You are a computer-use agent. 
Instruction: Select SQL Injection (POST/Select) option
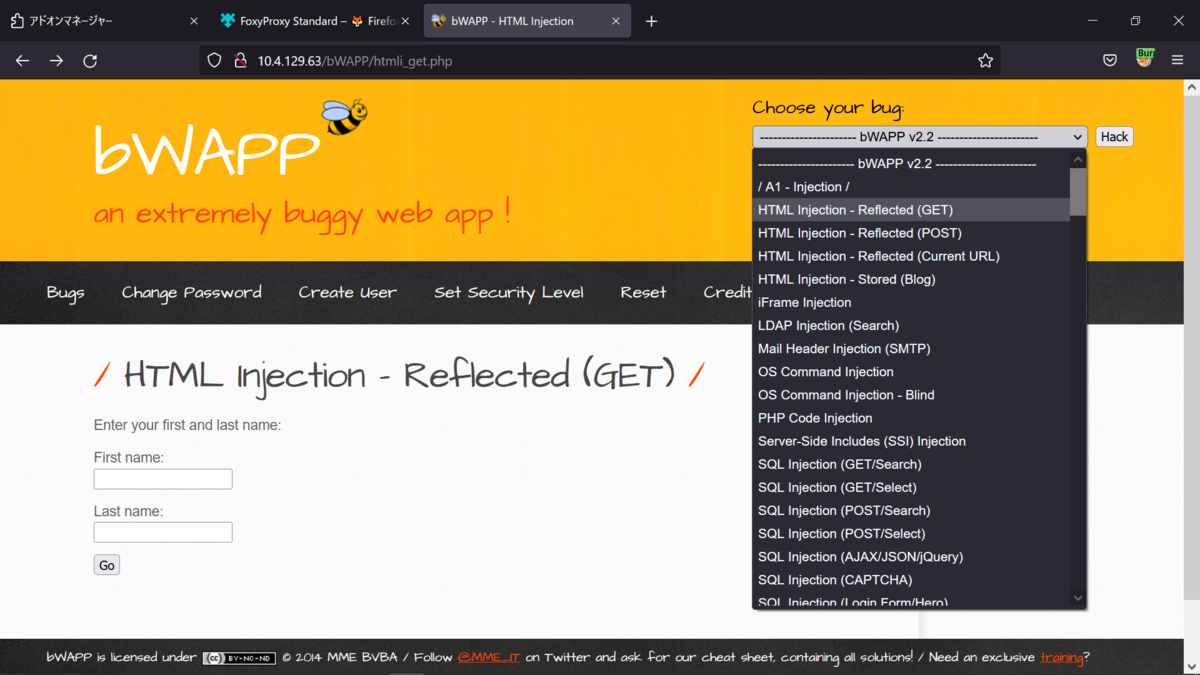point(911,533)
